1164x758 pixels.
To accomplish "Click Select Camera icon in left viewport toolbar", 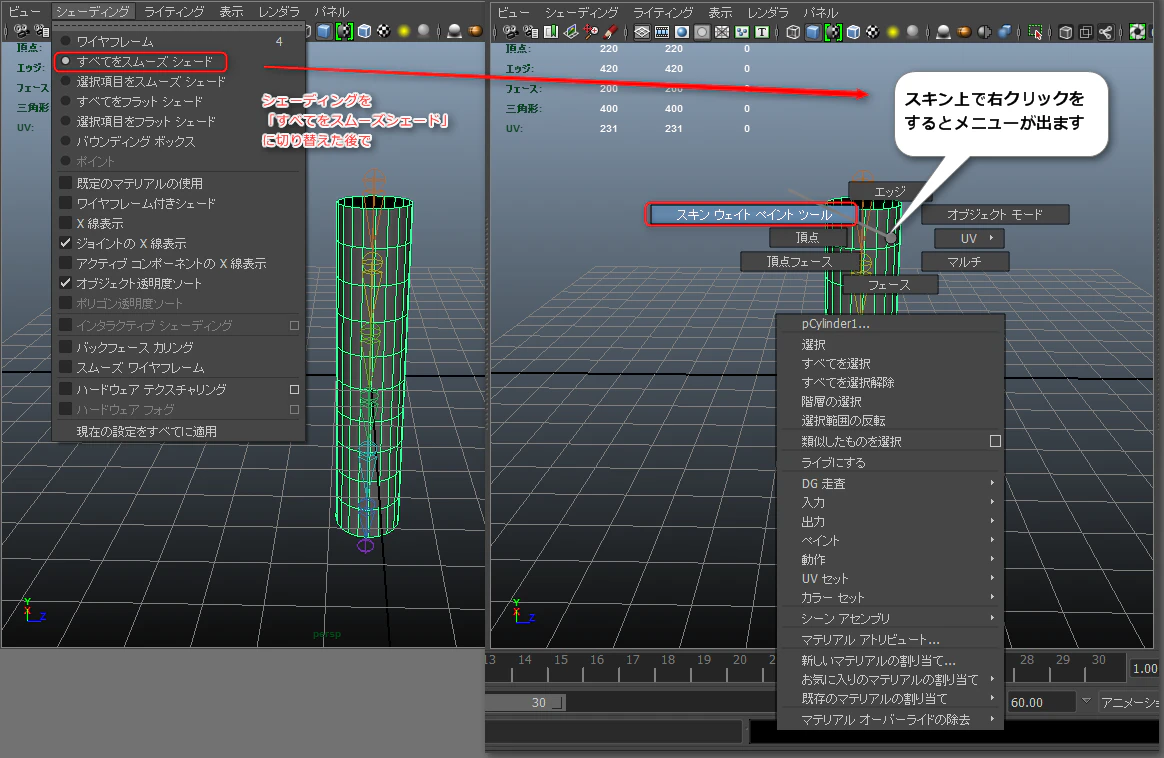I will click(22, 31).
